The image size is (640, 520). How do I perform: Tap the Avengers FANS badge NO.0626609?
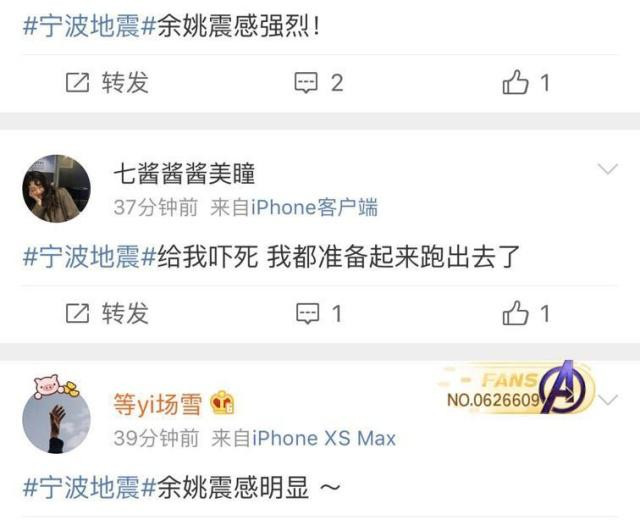pyautogui.click(x=516, y=389)
